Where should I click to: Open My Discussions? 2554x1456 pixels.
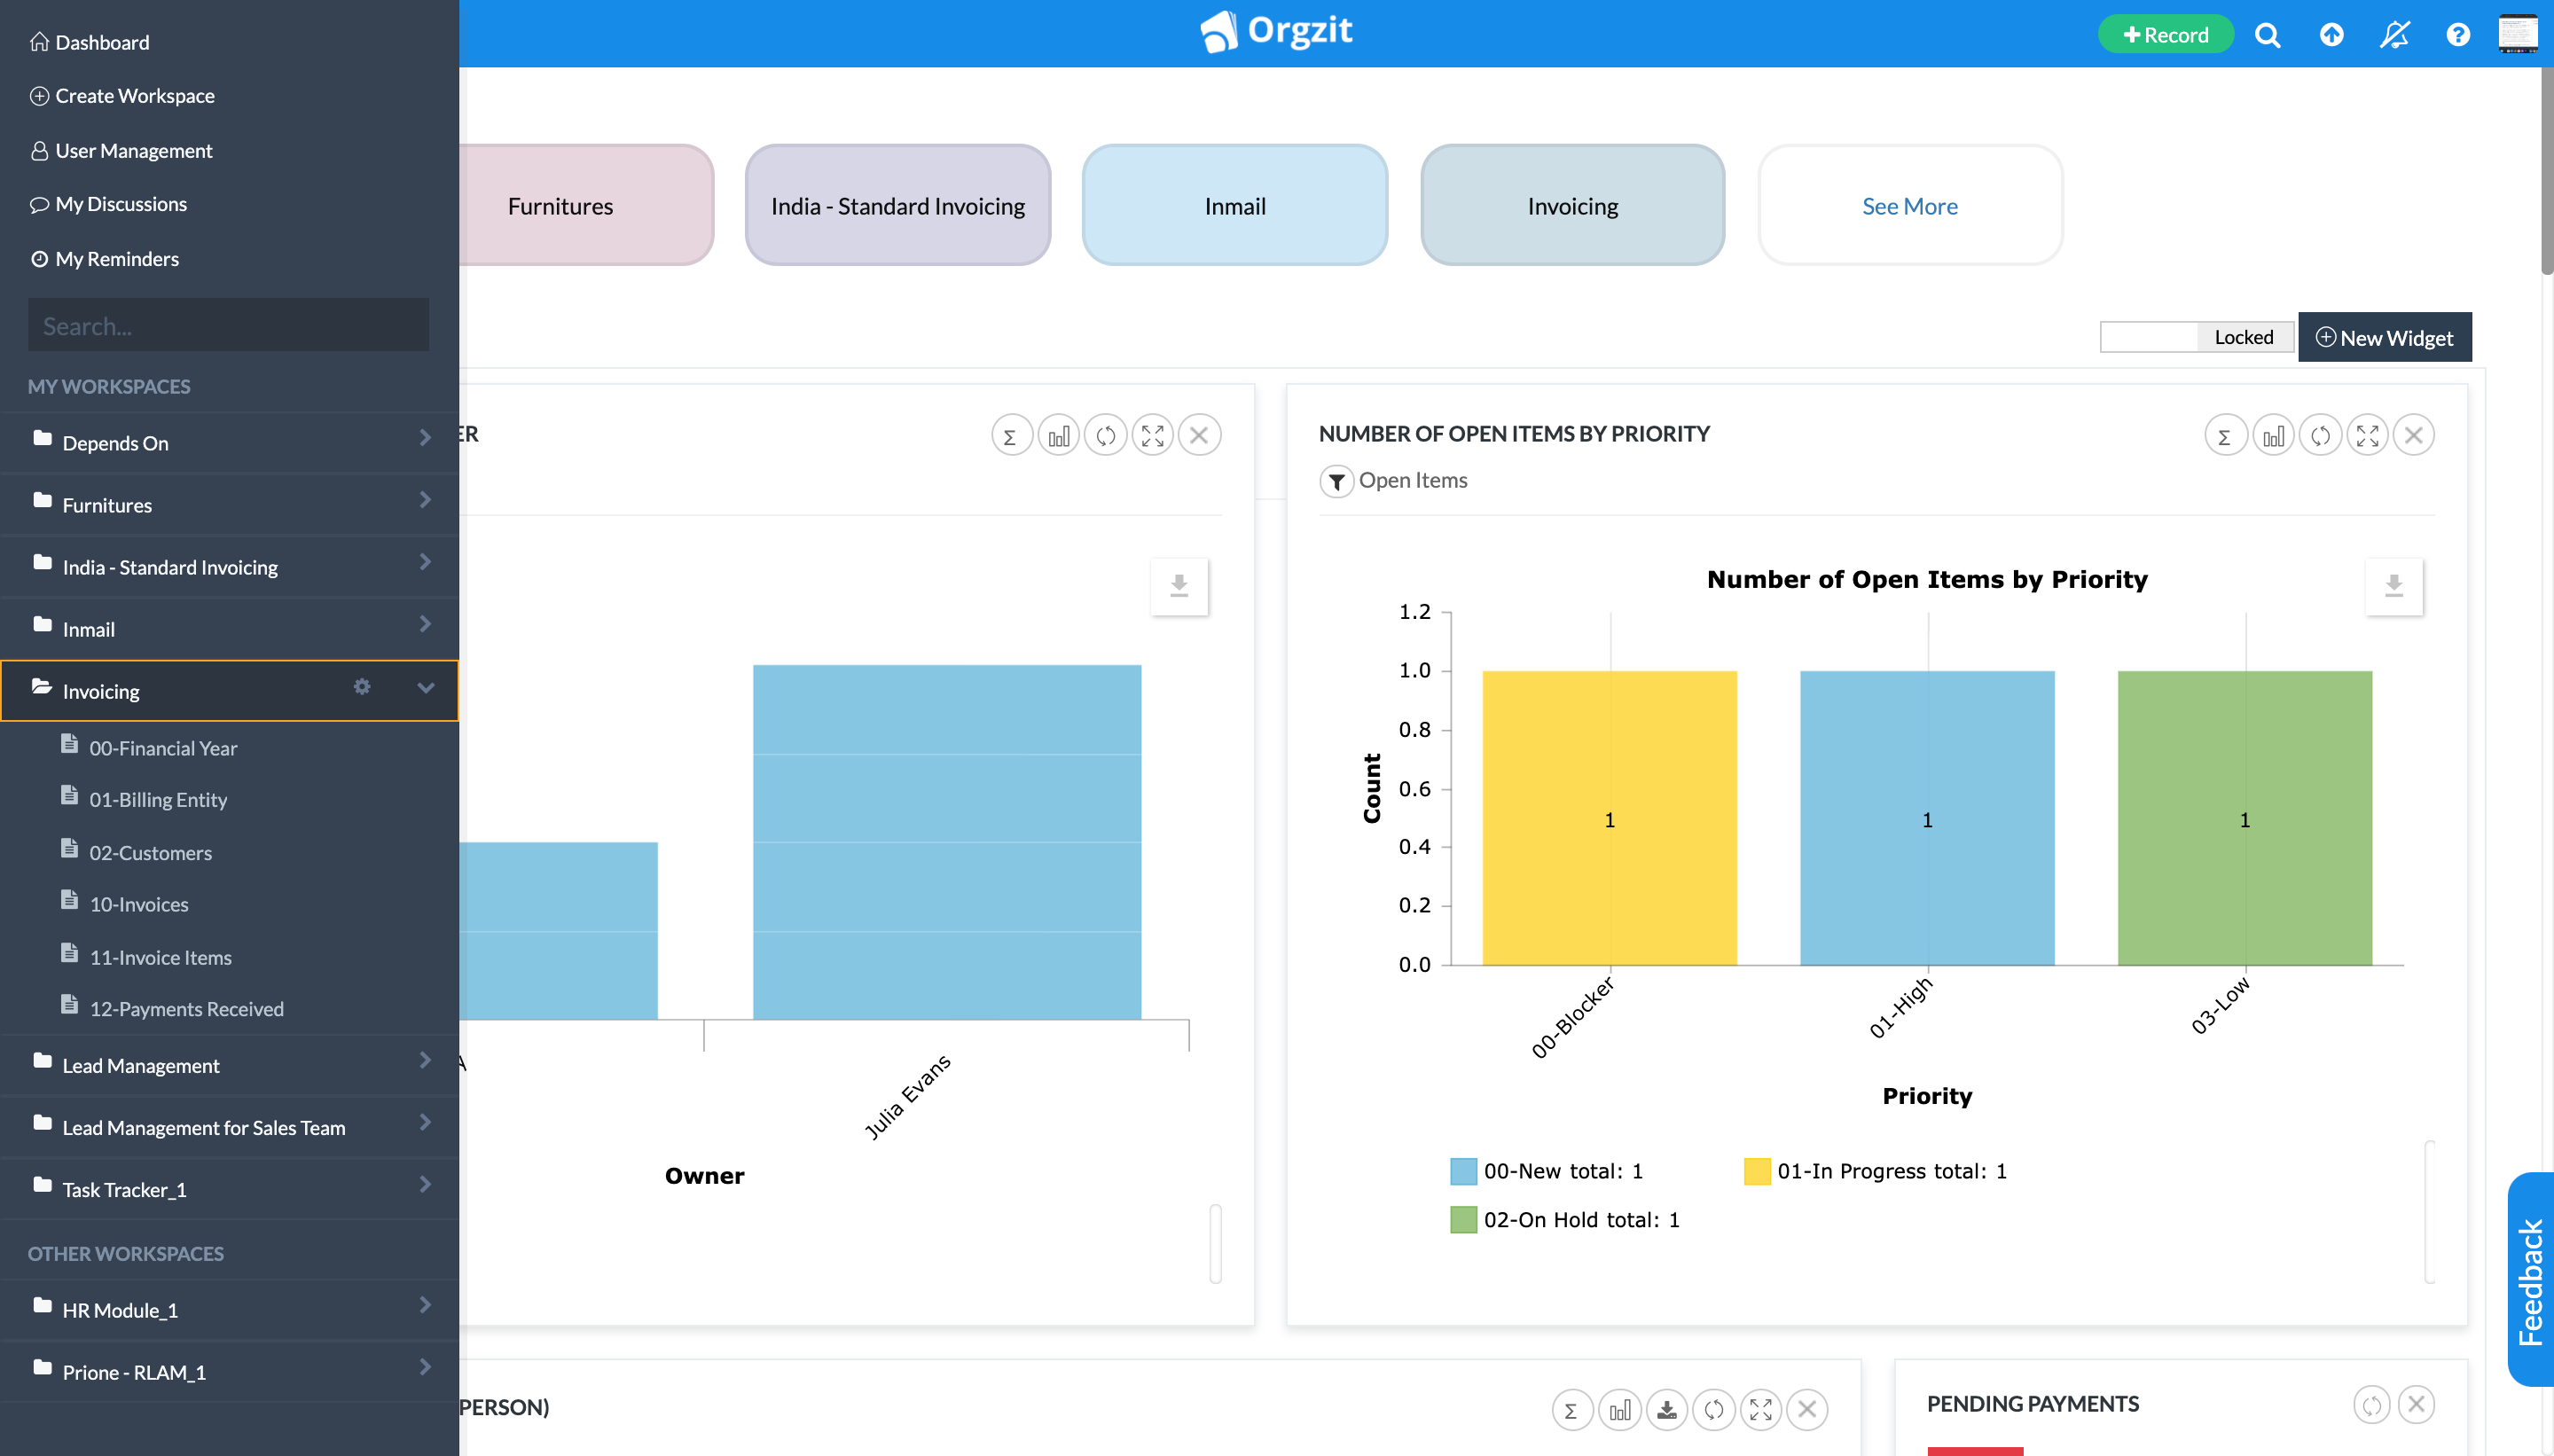(109, 204)
